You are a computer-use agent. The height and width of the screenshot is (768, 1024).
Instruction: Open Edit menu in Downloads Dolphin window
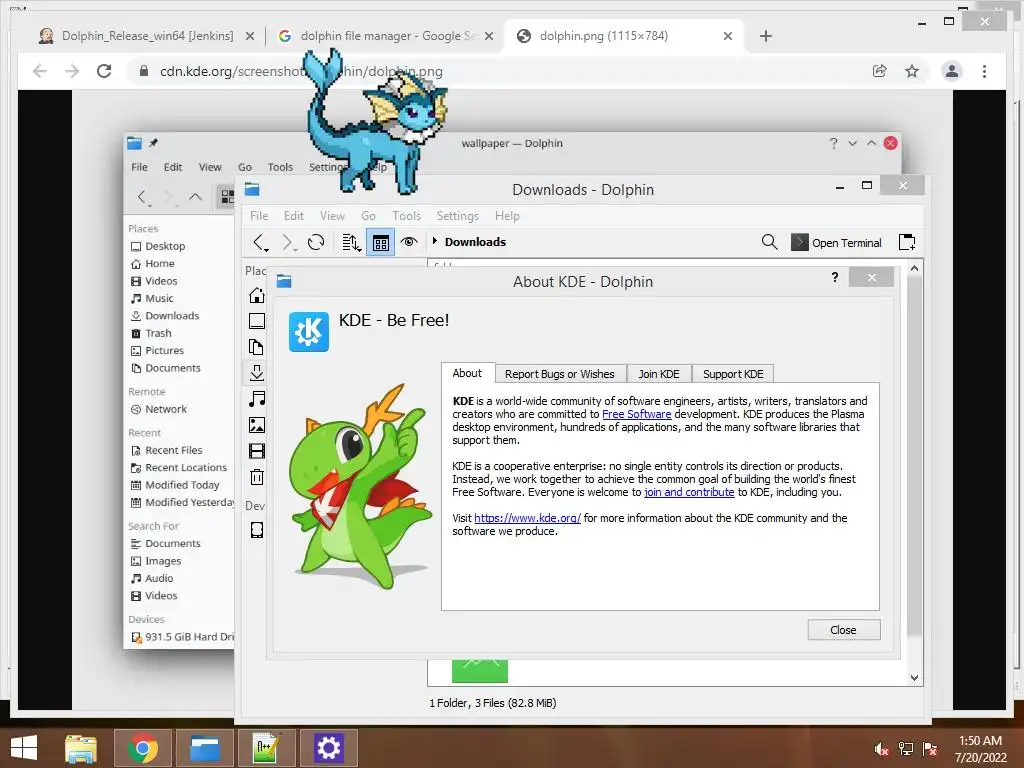(x=293, y=216)
